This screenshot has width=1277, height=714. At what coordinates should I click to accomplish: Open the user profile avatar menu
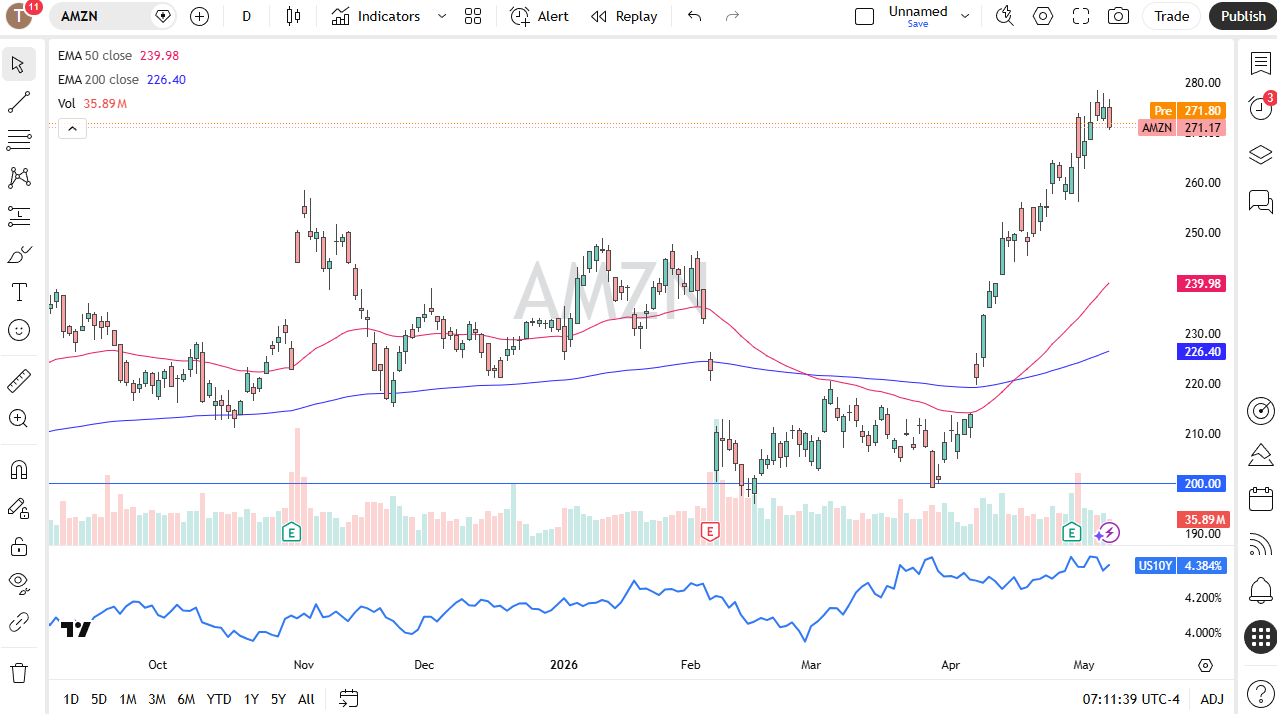point(19,15)
